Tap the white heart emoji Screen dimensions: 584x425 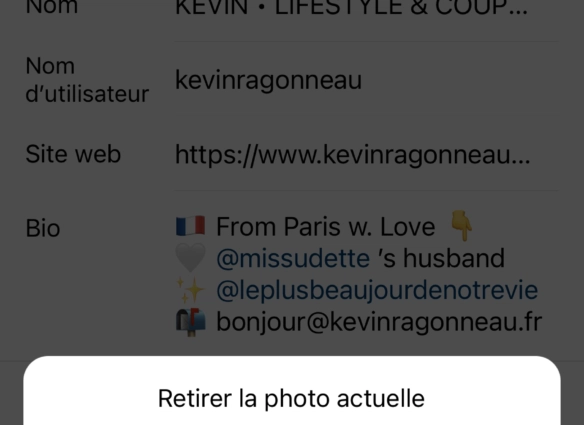point(190,257)
